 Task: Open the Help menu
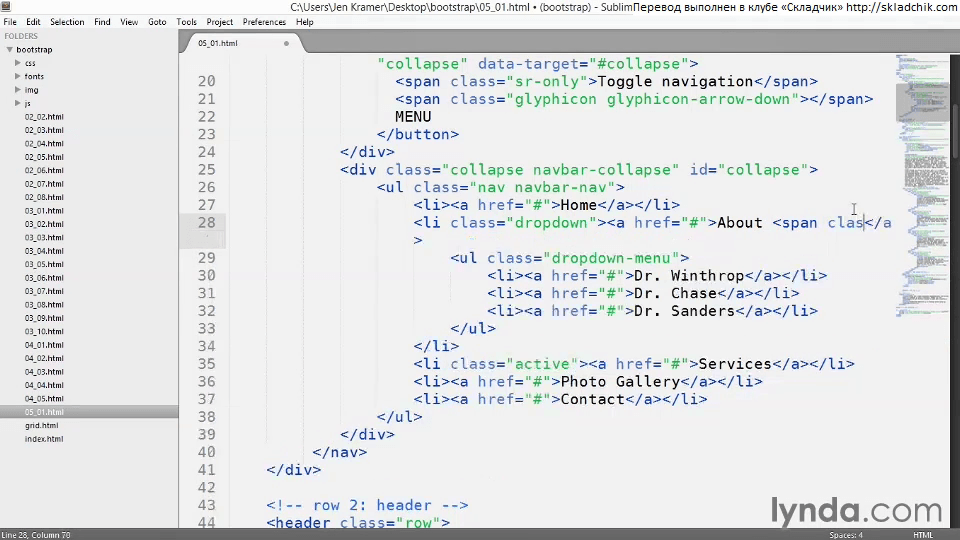pyautogui.click(x=304, y=21)
